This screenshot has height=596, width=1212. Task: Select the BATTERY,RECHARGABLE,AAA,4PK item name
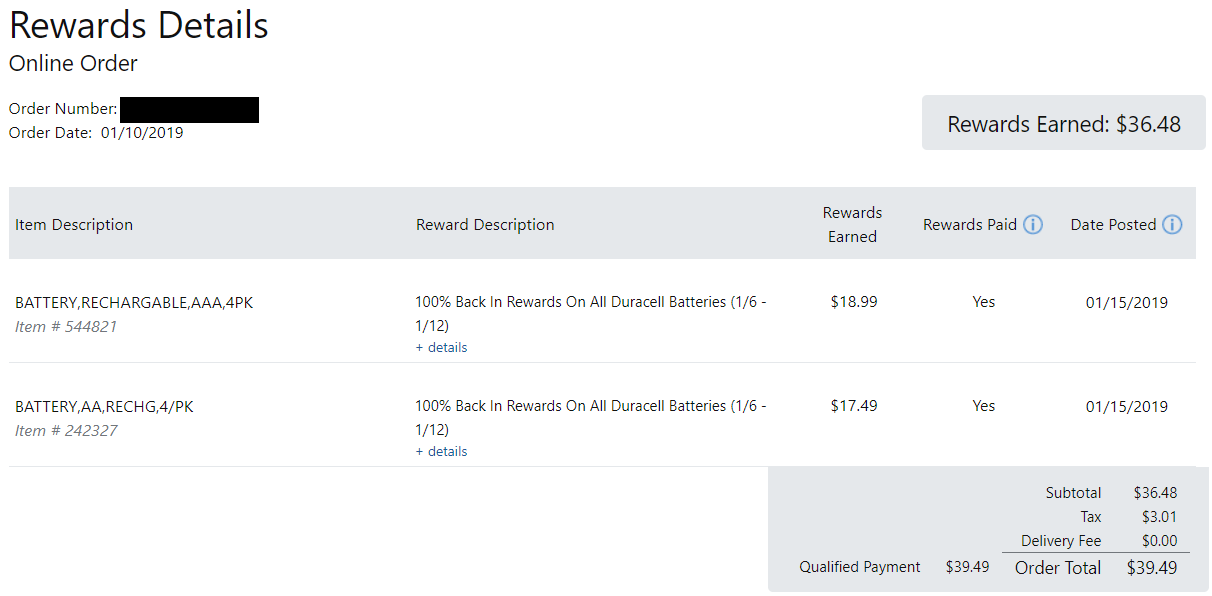click(134, 303)
